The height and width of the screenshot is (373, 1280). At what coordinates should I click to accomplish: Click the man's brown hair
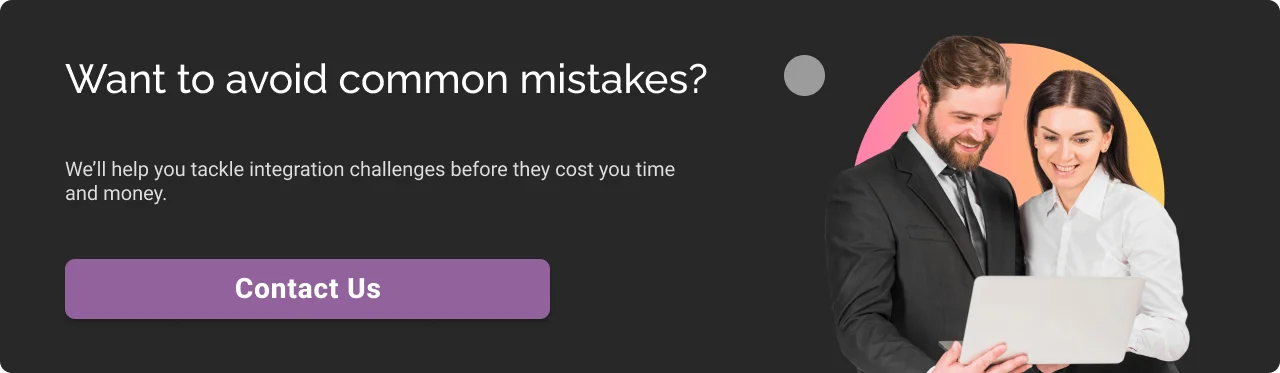pos(964,62)
